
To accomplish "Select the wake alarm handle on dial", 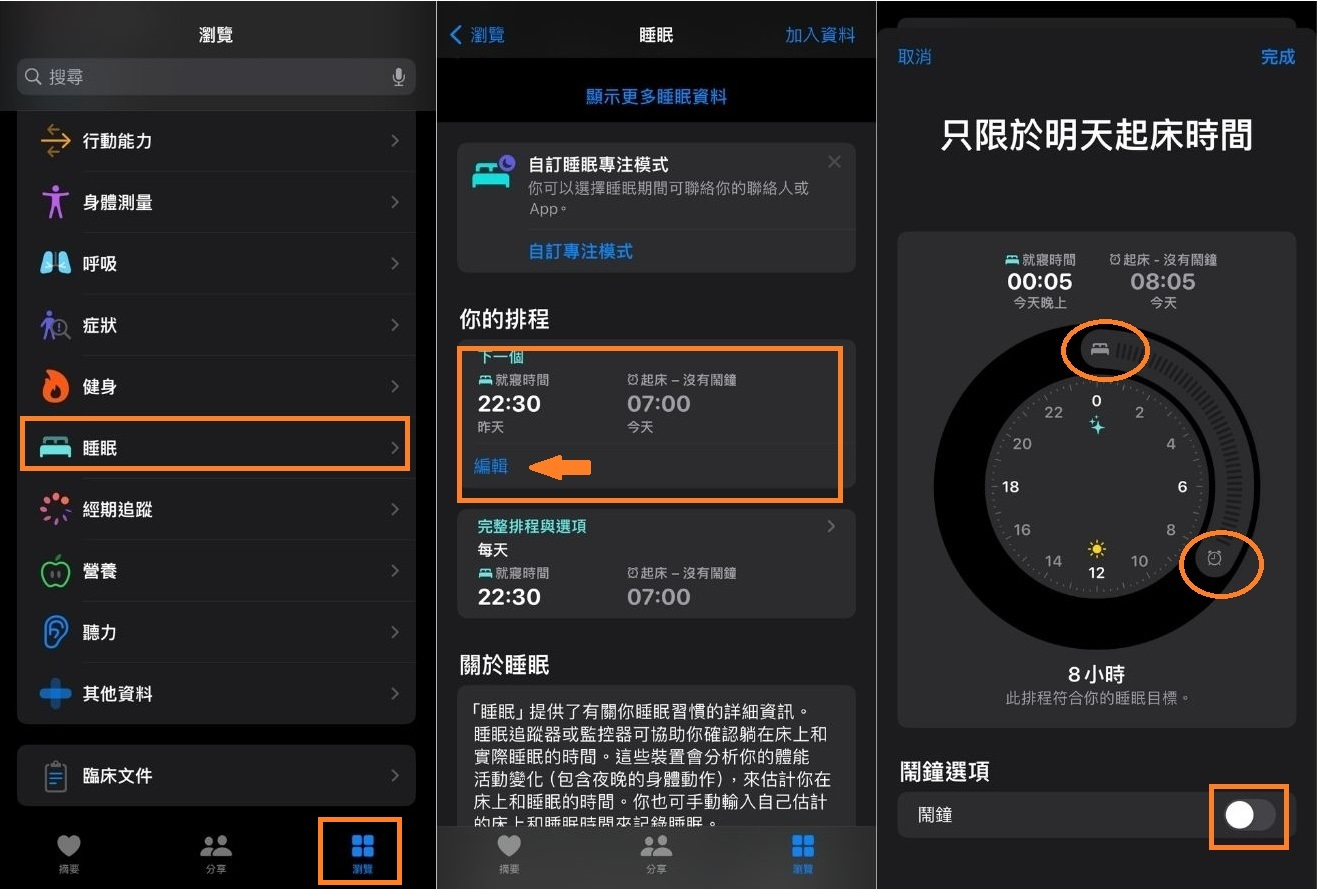I will 1214,559.
